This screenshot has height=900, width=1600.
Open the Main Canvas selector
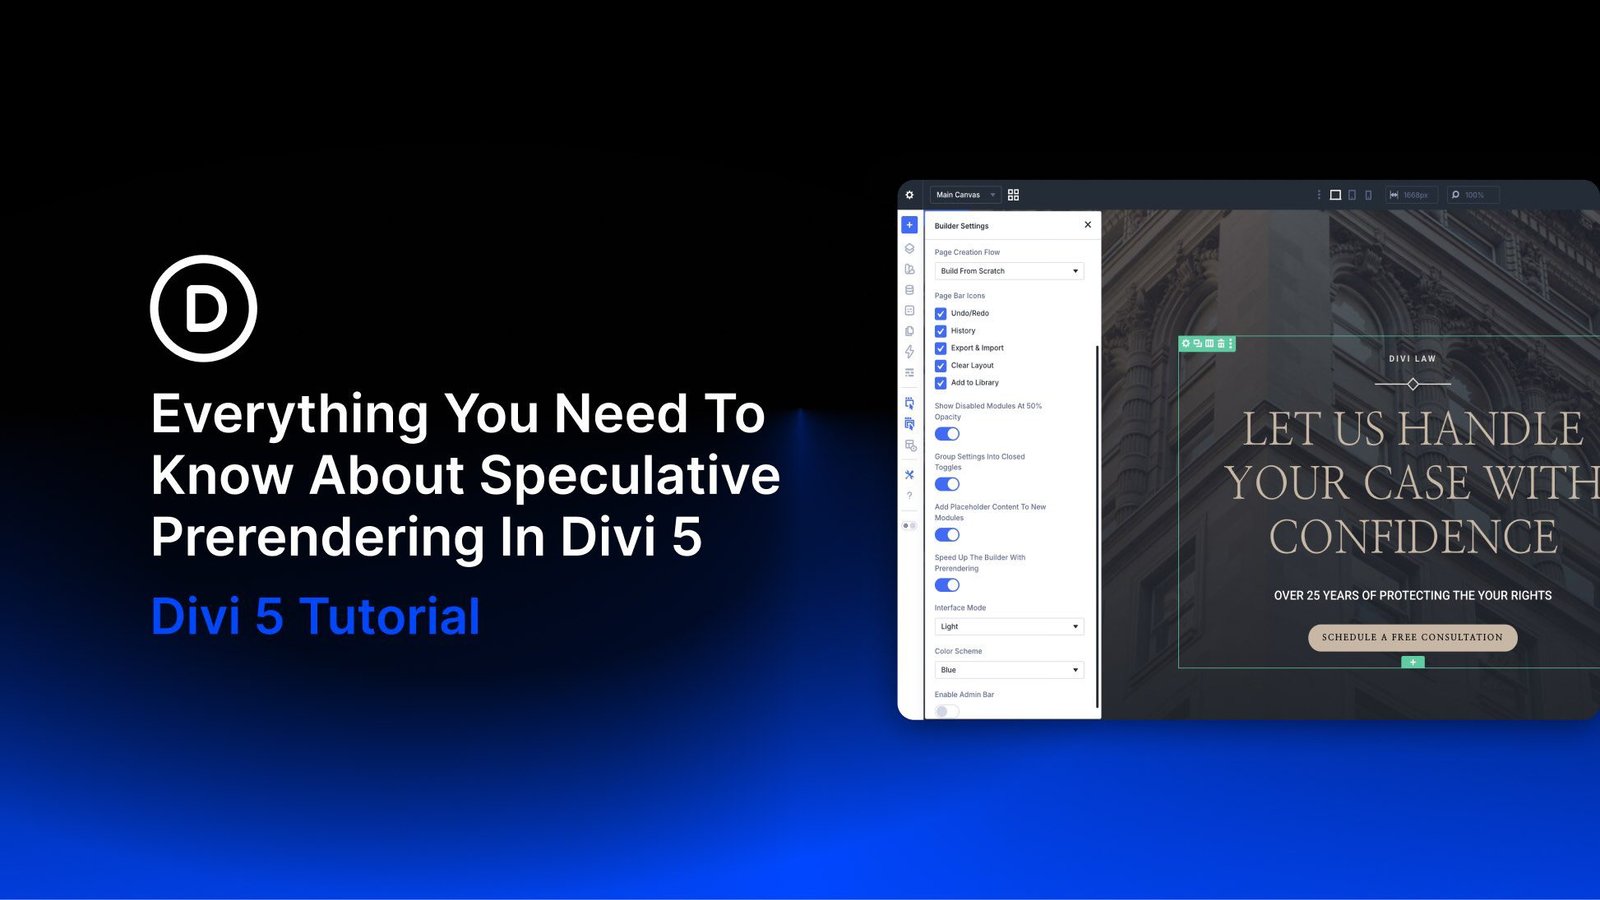click(x=965, y=194)
